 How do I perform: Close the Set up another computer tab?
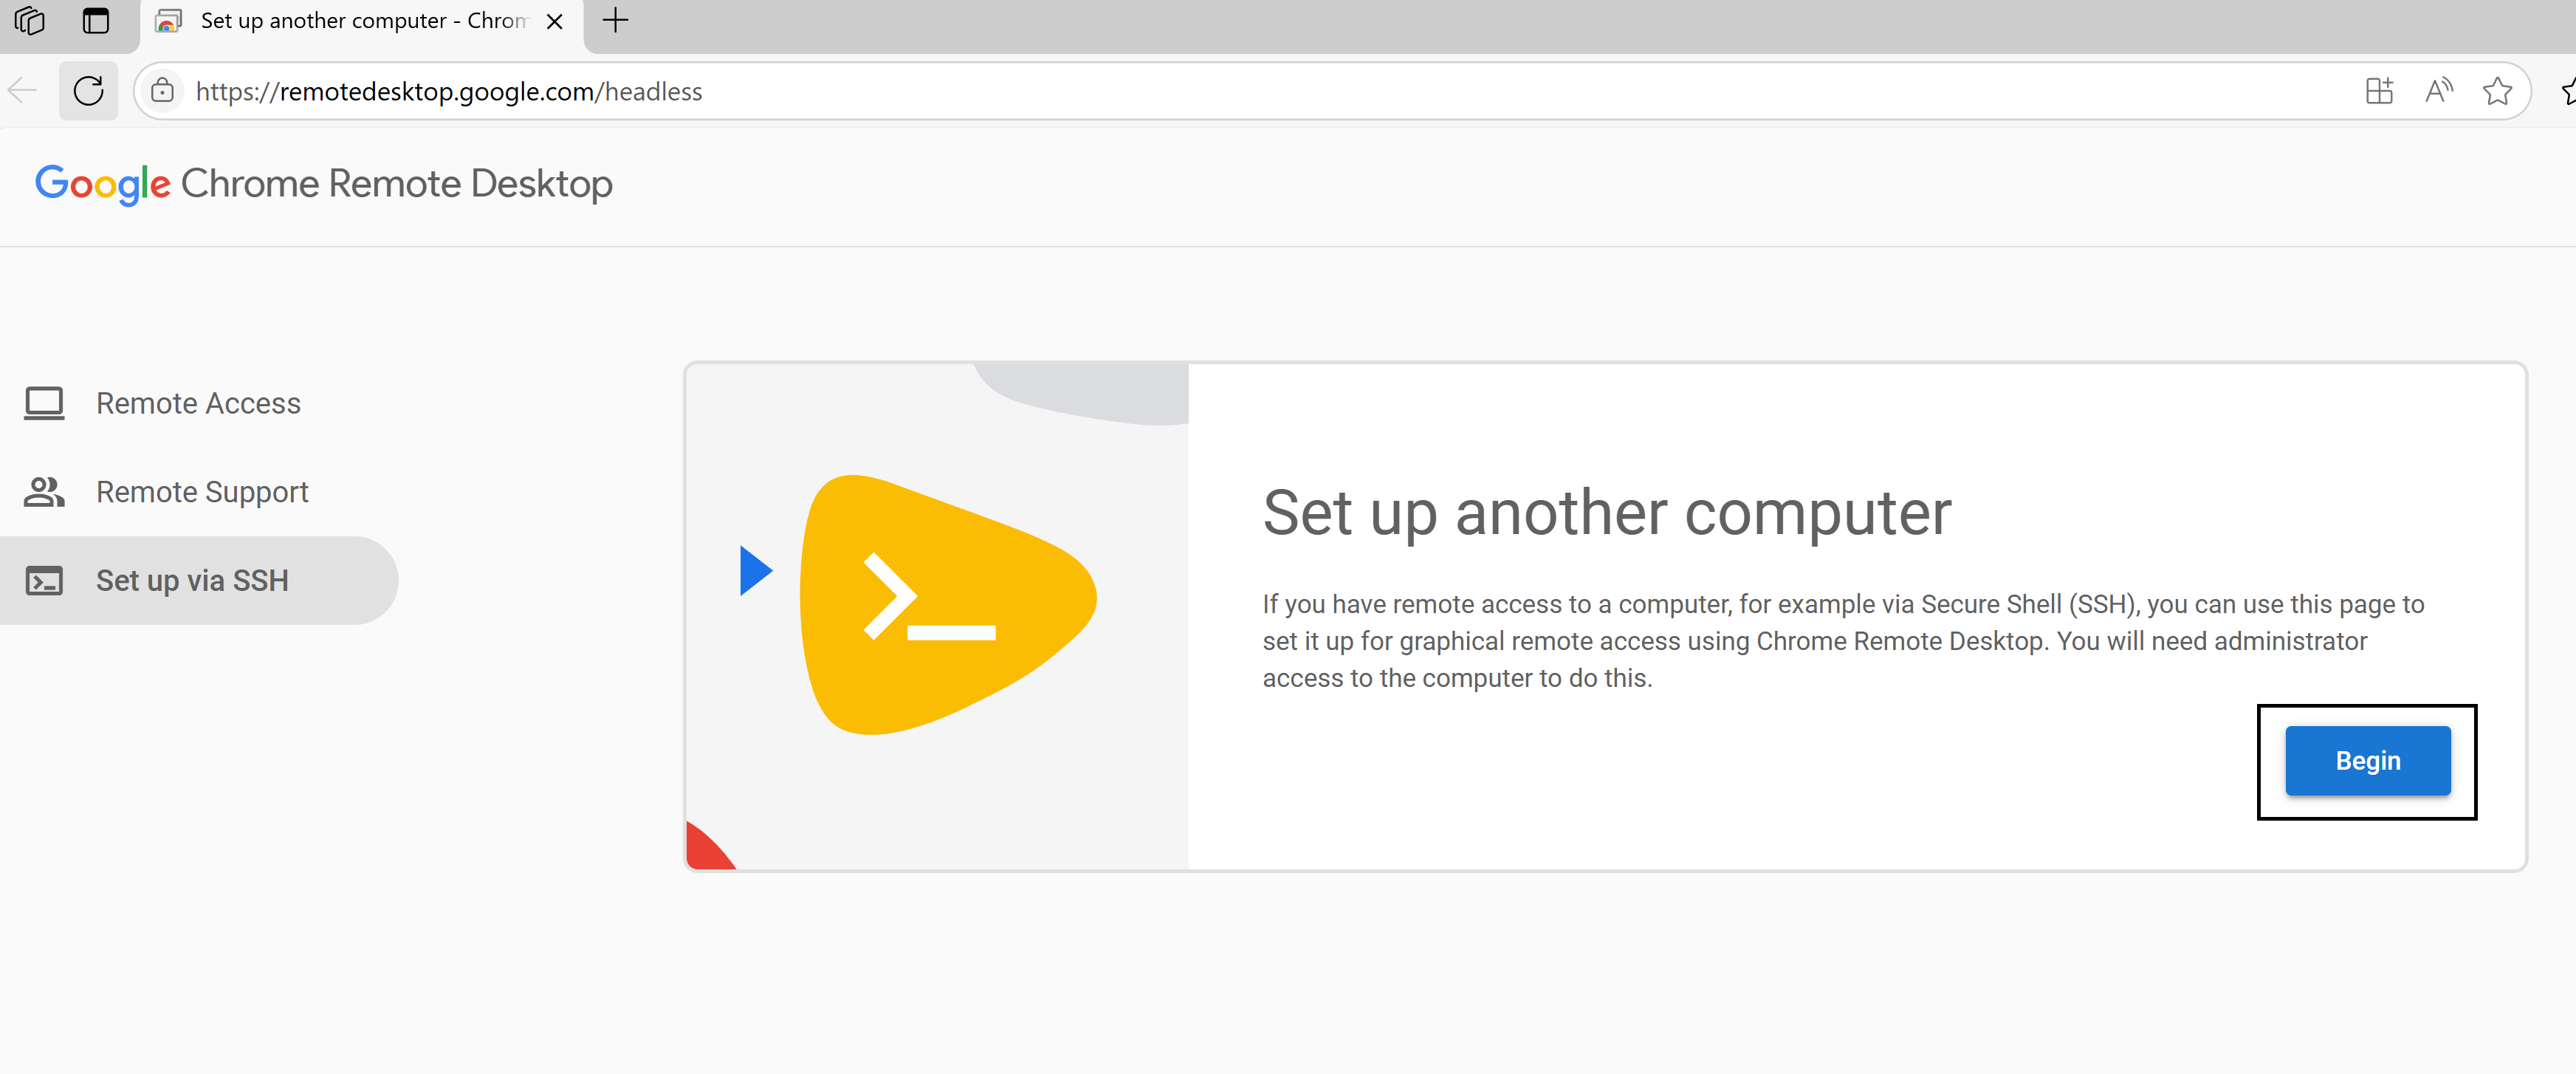(x=554, y=21)
